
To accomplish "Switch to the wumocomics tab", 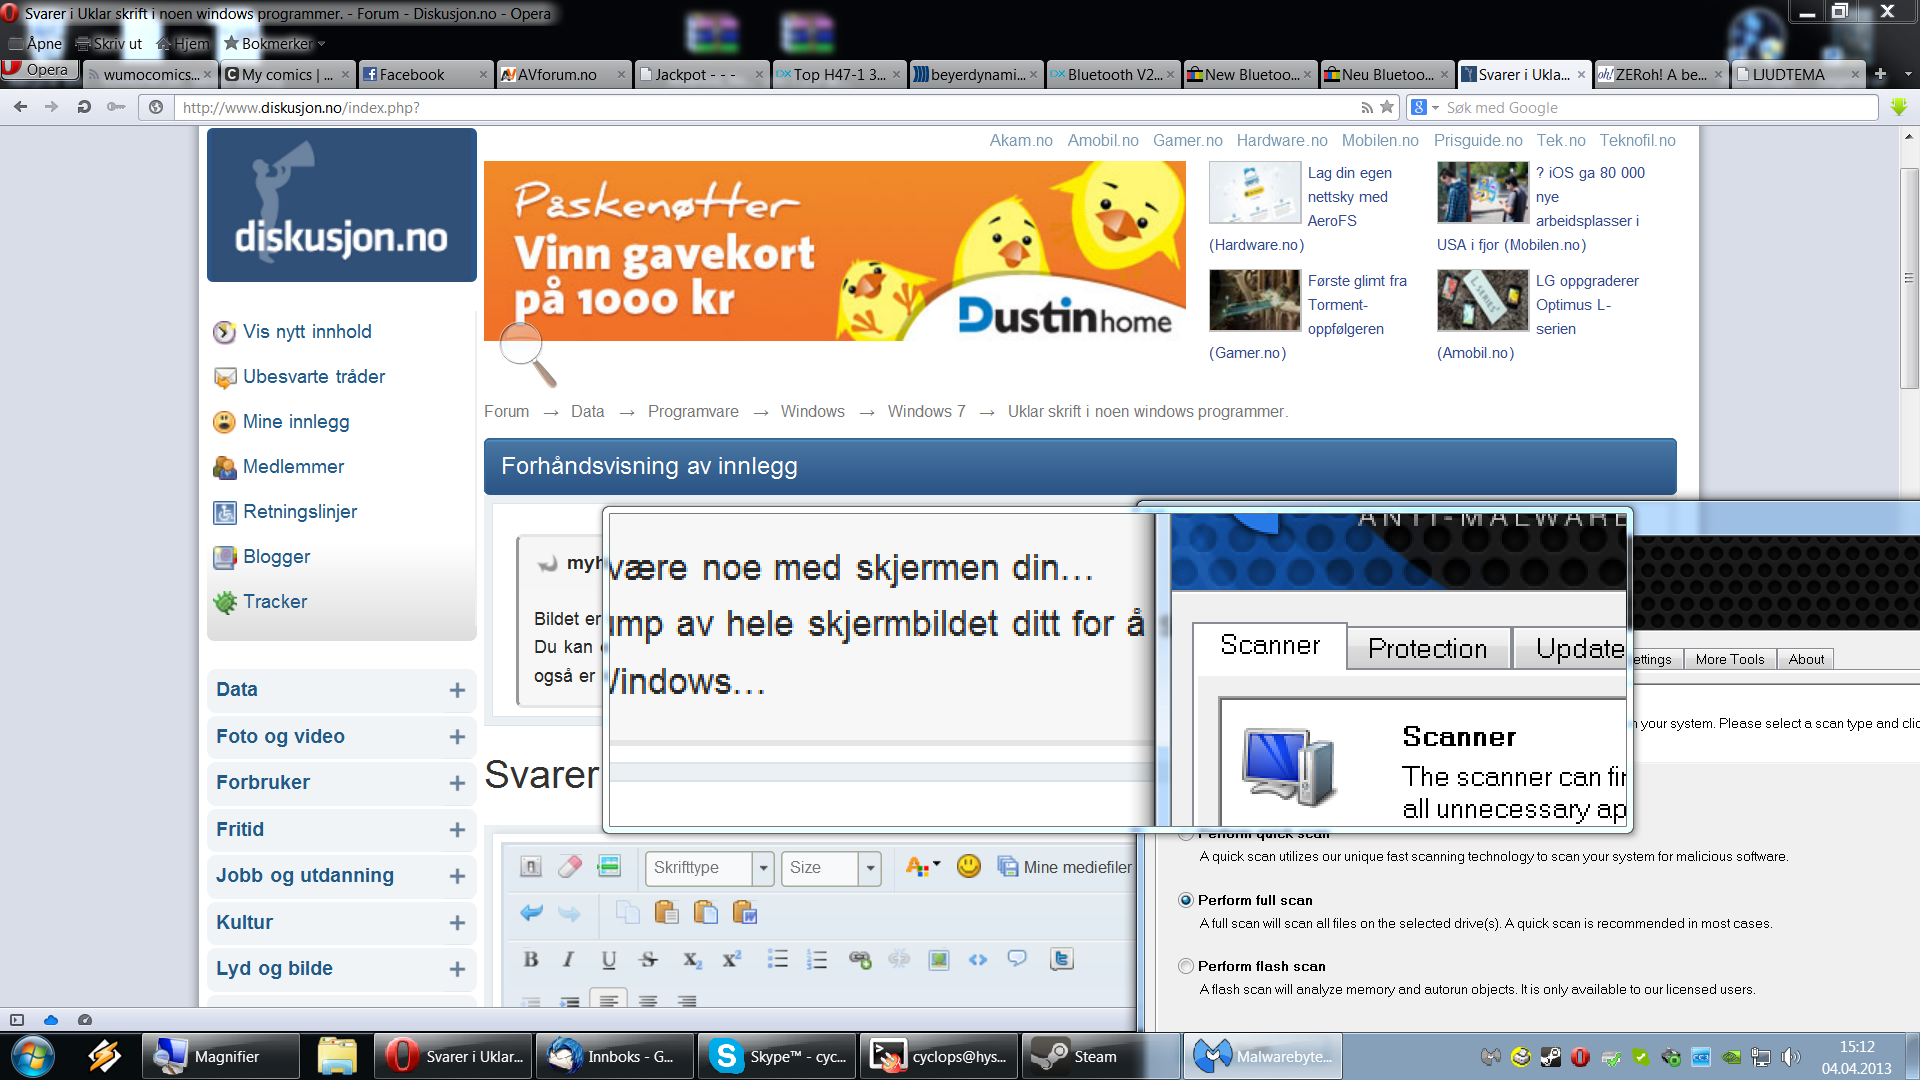I will pyautogui.click(x=149, y=74).
